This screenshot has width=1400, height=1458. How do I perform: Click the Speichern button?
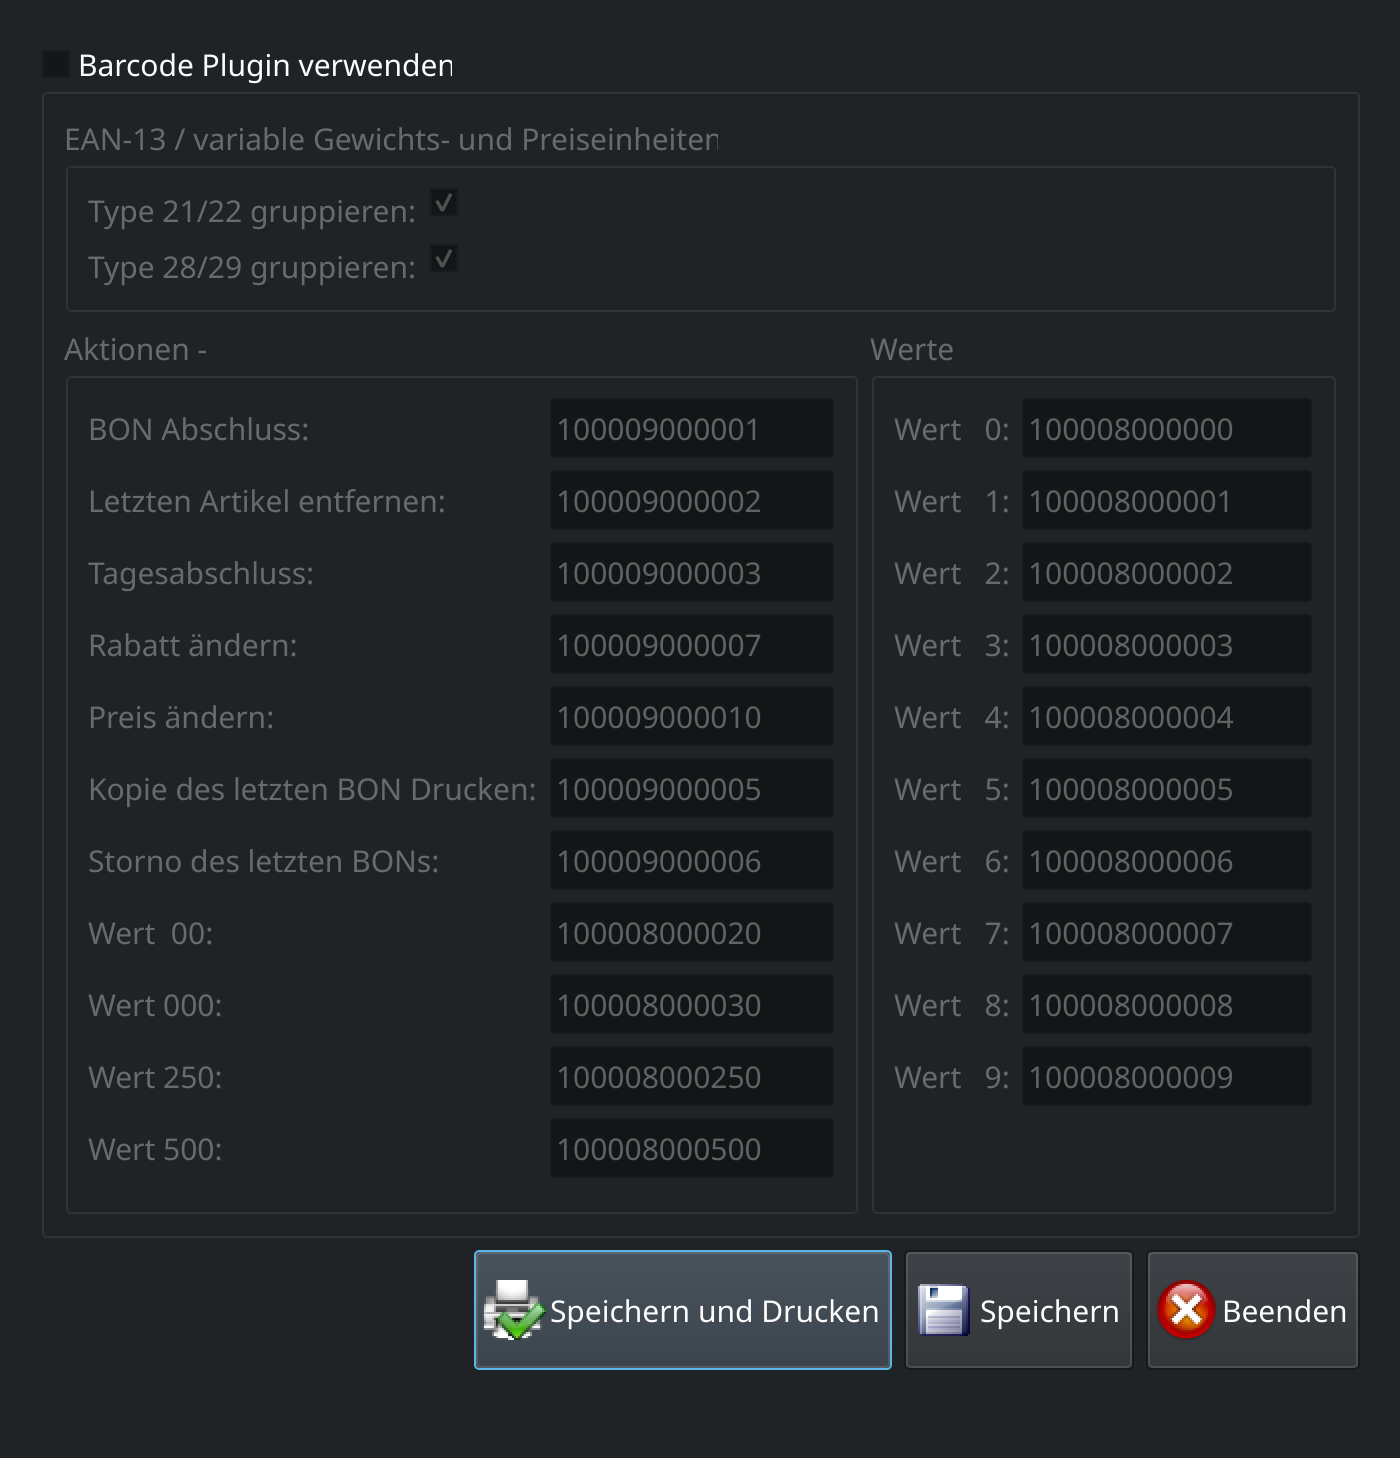[1019, 1310]
